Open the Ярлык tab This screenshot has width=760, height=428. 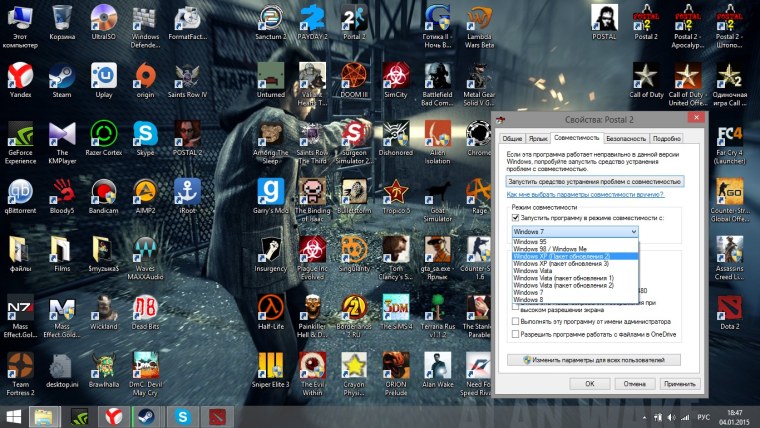(x=538, y=138)
